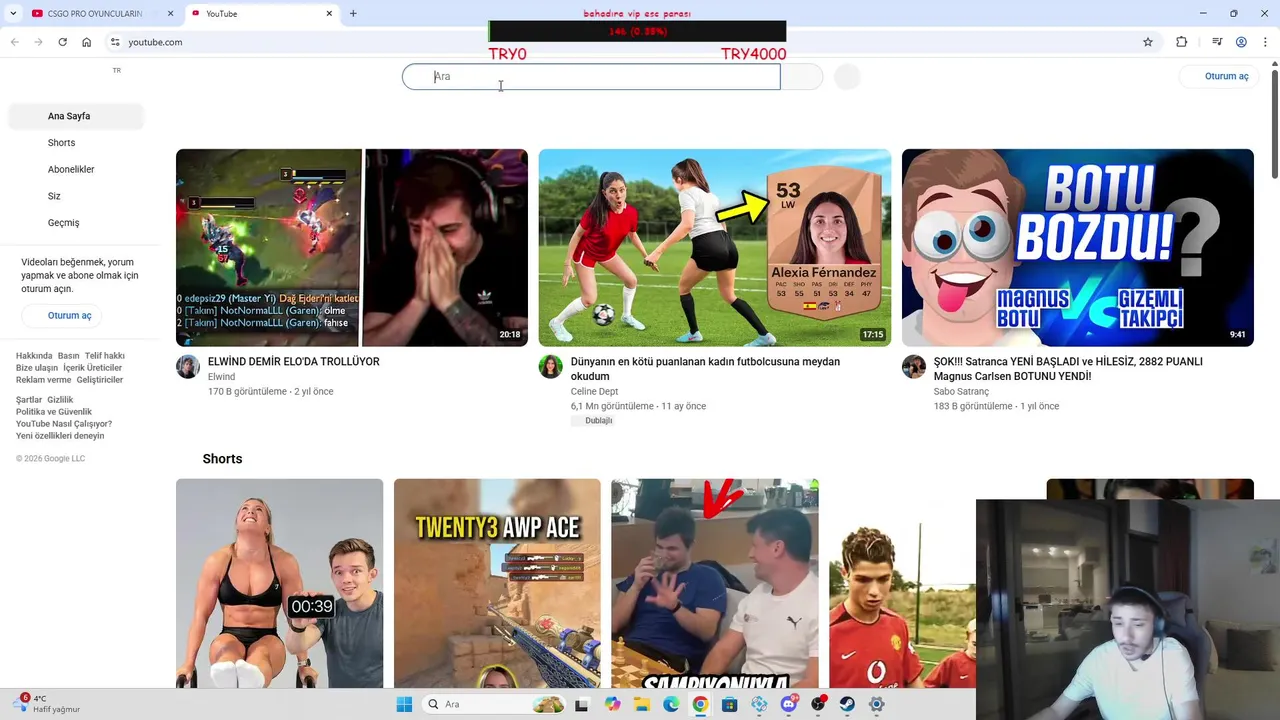Screen dimensions: 1280x720
Task: Open the Bize ulaşın footer link
Action: 37,368
